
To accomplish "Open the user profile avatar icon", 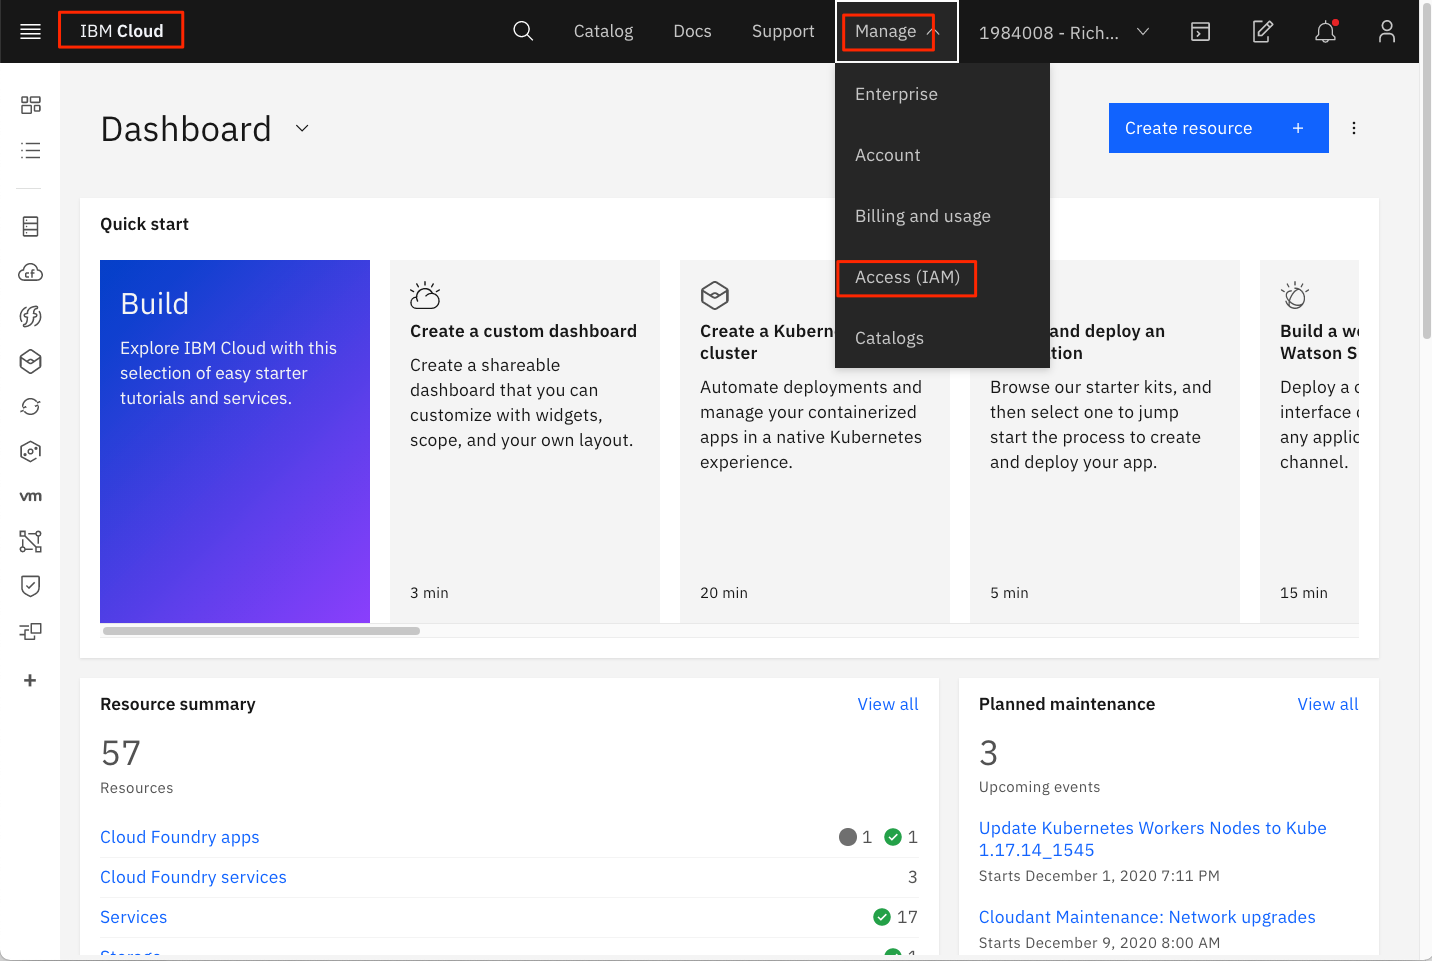I will (x=1387, y=32).
